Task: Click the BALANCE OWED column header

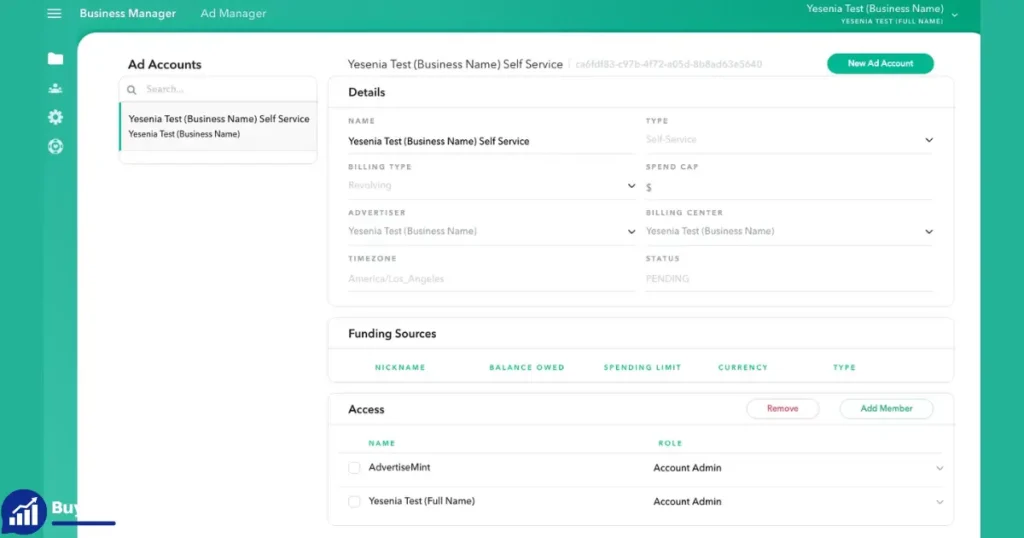Action: (x=527, y=368)
